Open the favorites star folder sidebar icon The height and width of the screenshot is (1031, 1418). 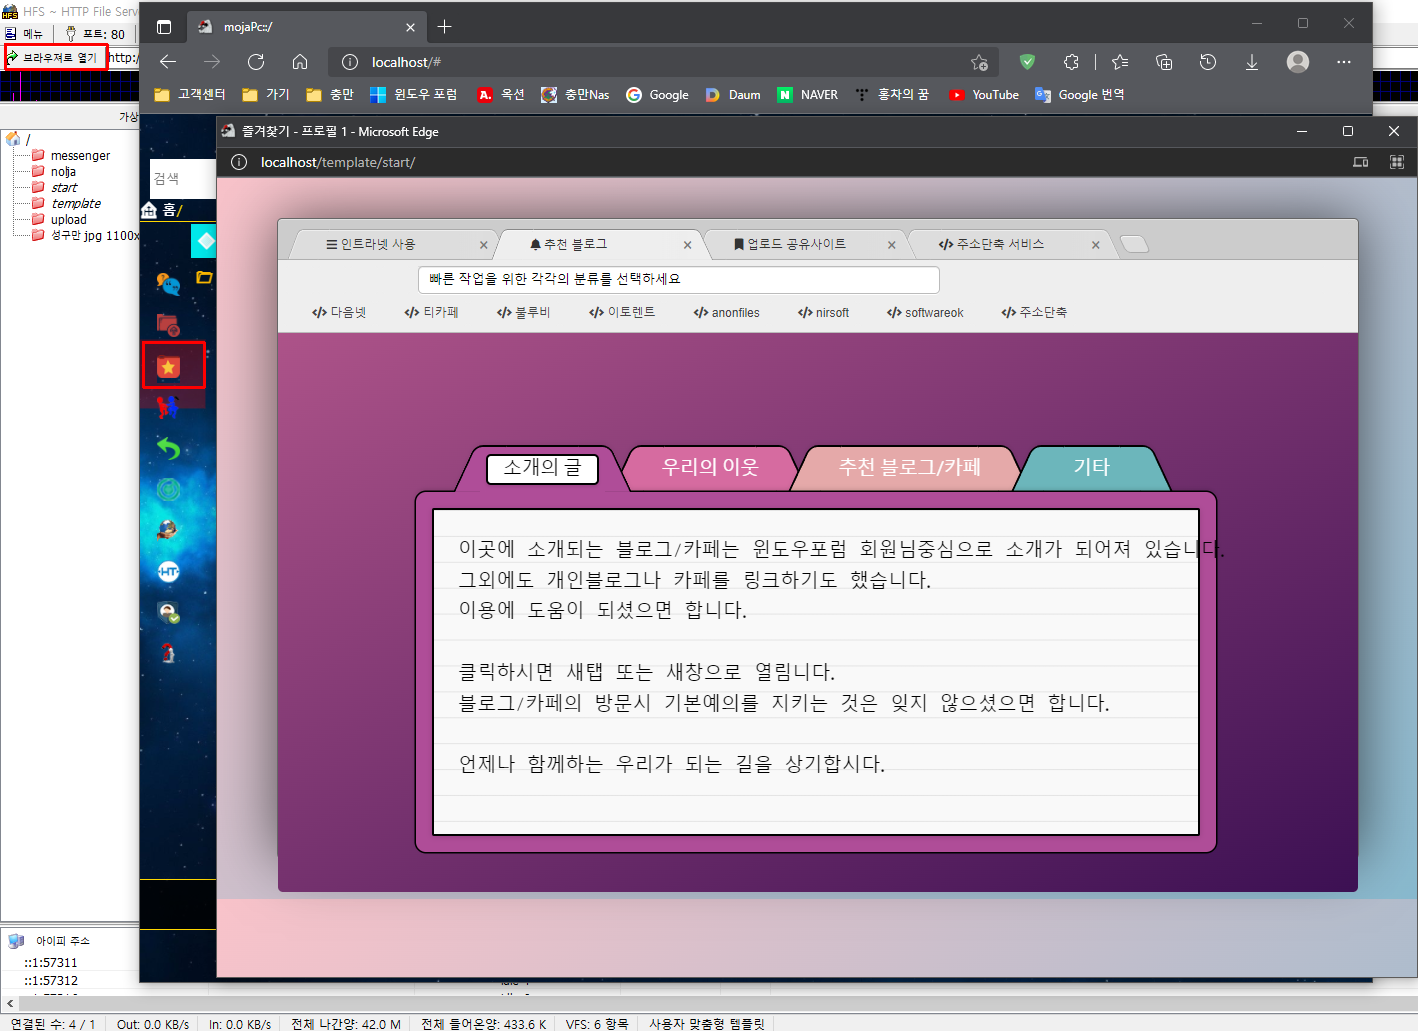[168, 367]
